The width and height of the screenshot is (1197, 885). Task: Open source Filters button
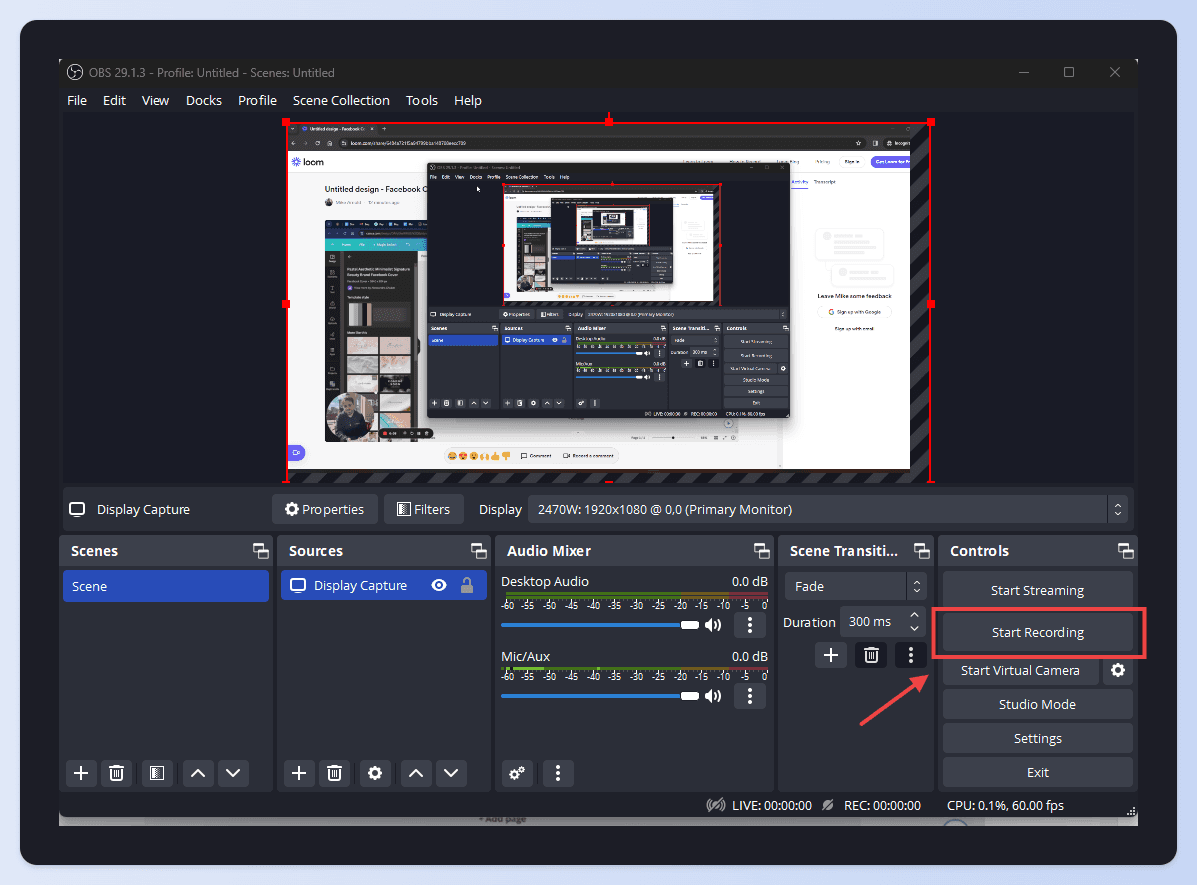pyautogui.click(x=424, y=509)
